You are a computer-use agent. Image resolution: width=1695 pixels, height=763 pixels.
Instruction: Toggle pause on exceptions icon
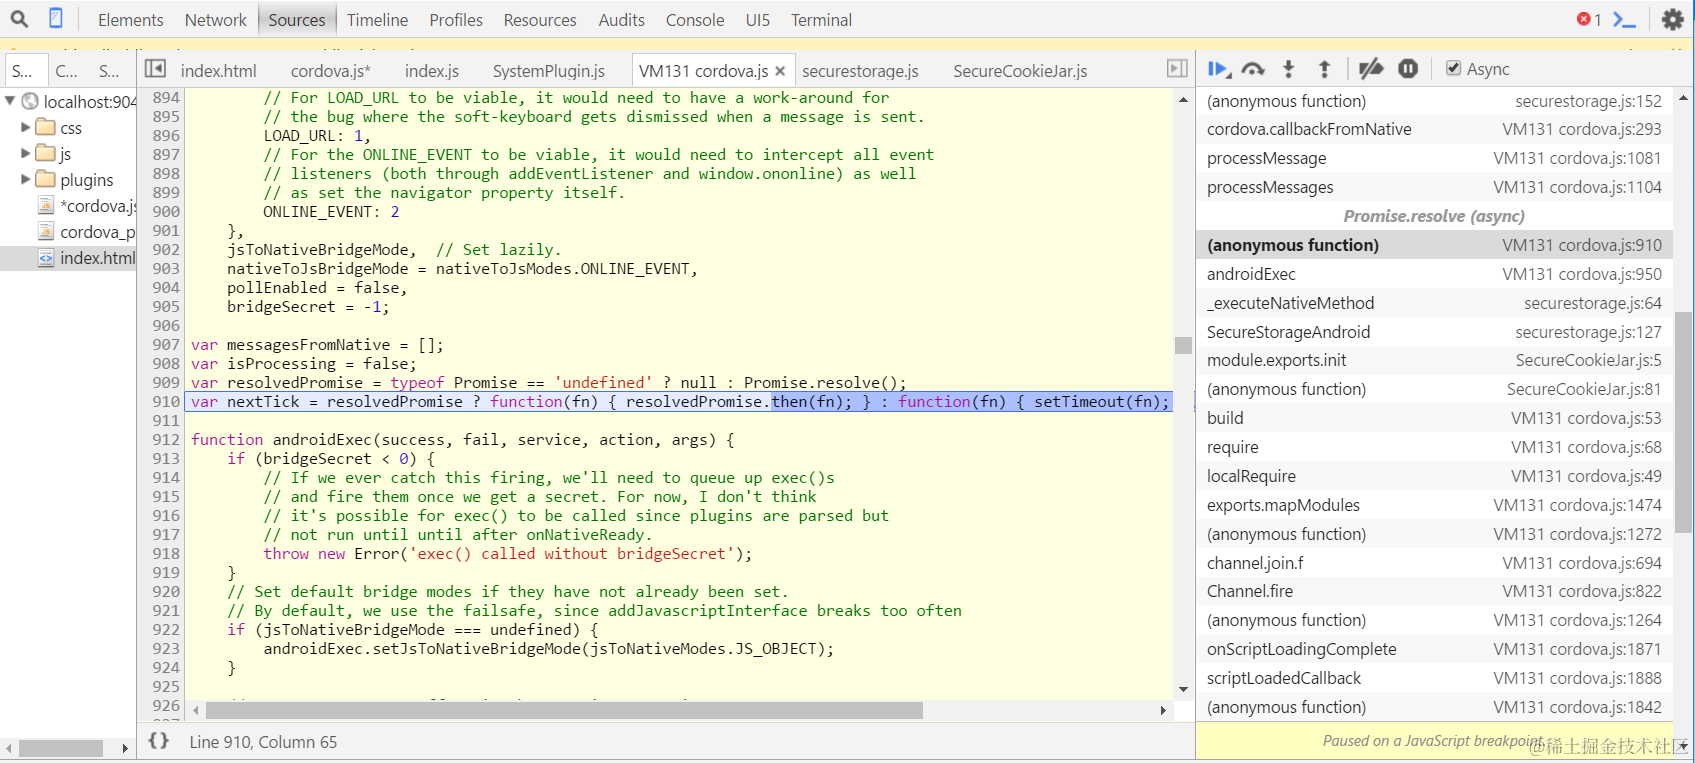click(x=1408, y=69)
